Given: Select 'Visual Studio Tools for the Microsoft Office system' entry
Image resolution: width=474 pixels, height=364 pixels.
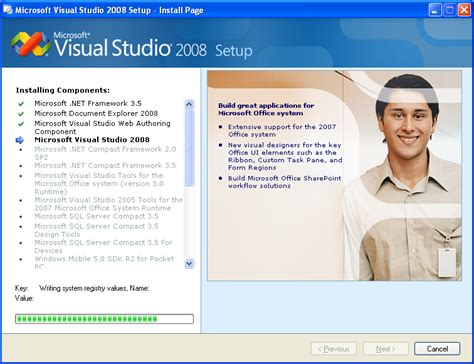Looking at the screenshot, I should tap(99, 183).
